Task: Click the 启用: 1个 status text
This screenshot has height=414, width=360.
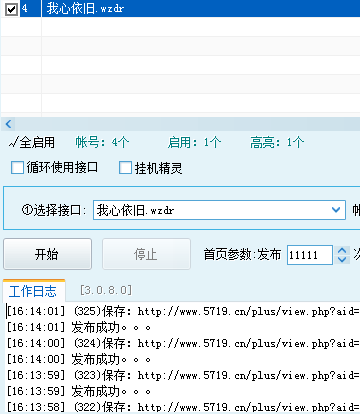Action: pos(194,143)
